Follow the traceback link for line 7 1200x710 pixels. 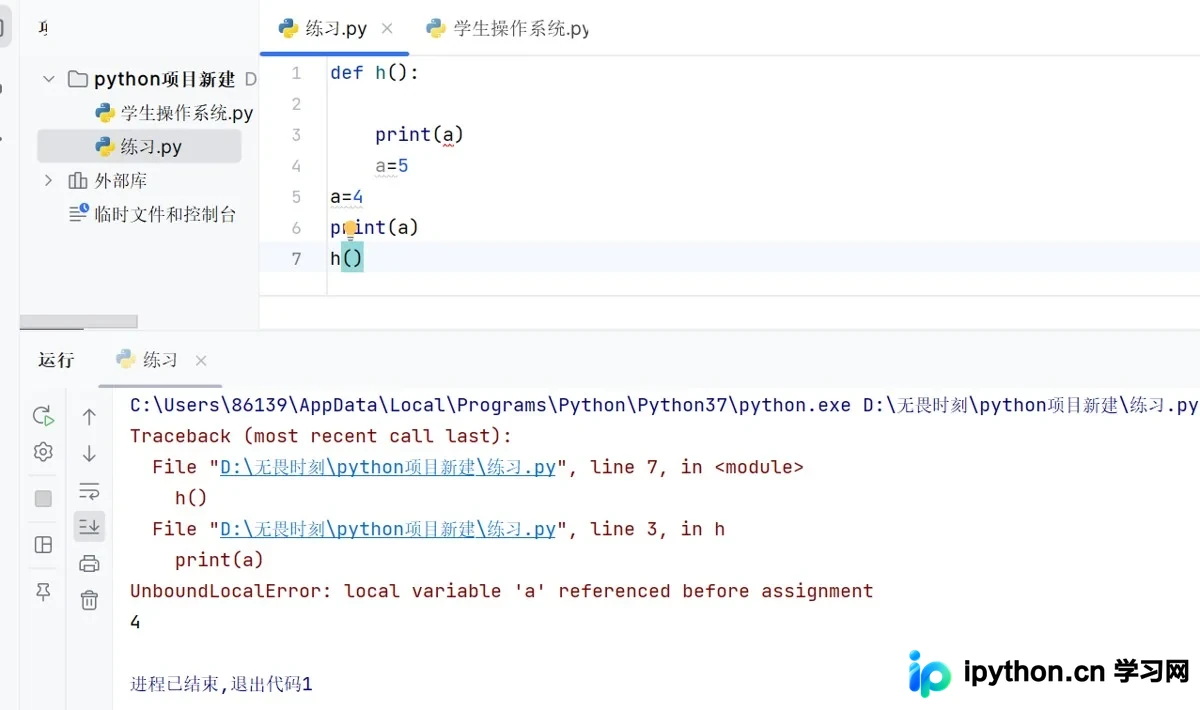(x=388, y=467)
